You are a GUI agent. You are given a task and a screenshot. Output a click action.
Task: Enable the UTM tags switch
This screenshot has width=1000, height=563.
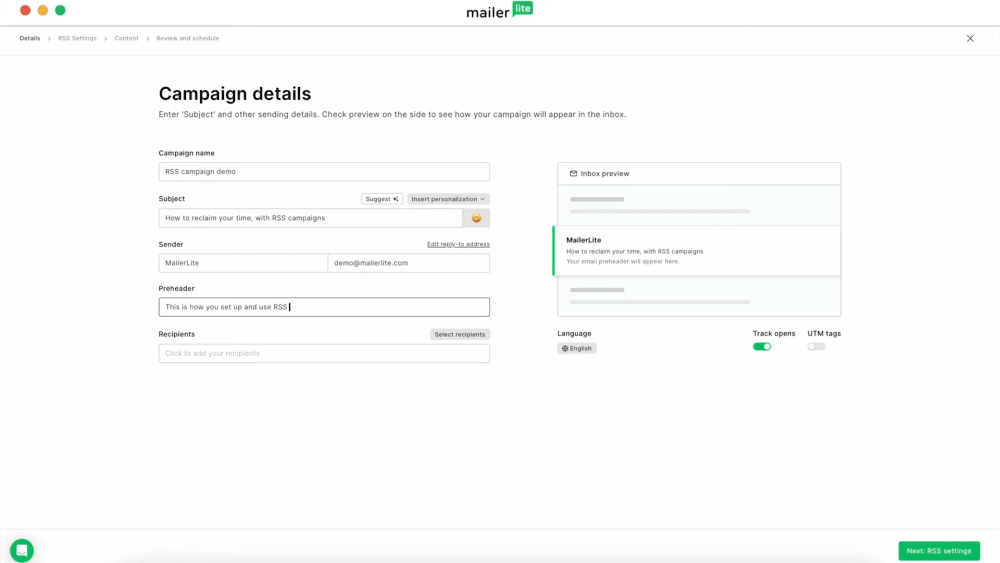(x=816, y=347)
